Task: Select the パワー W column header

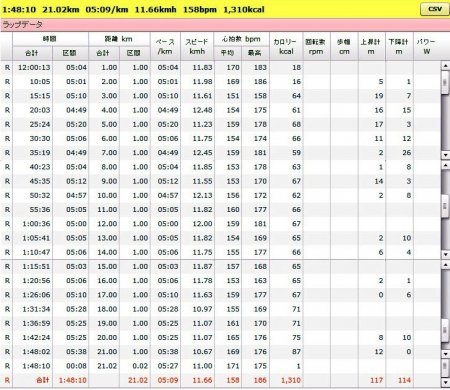Action: click(x=427, y=47)
